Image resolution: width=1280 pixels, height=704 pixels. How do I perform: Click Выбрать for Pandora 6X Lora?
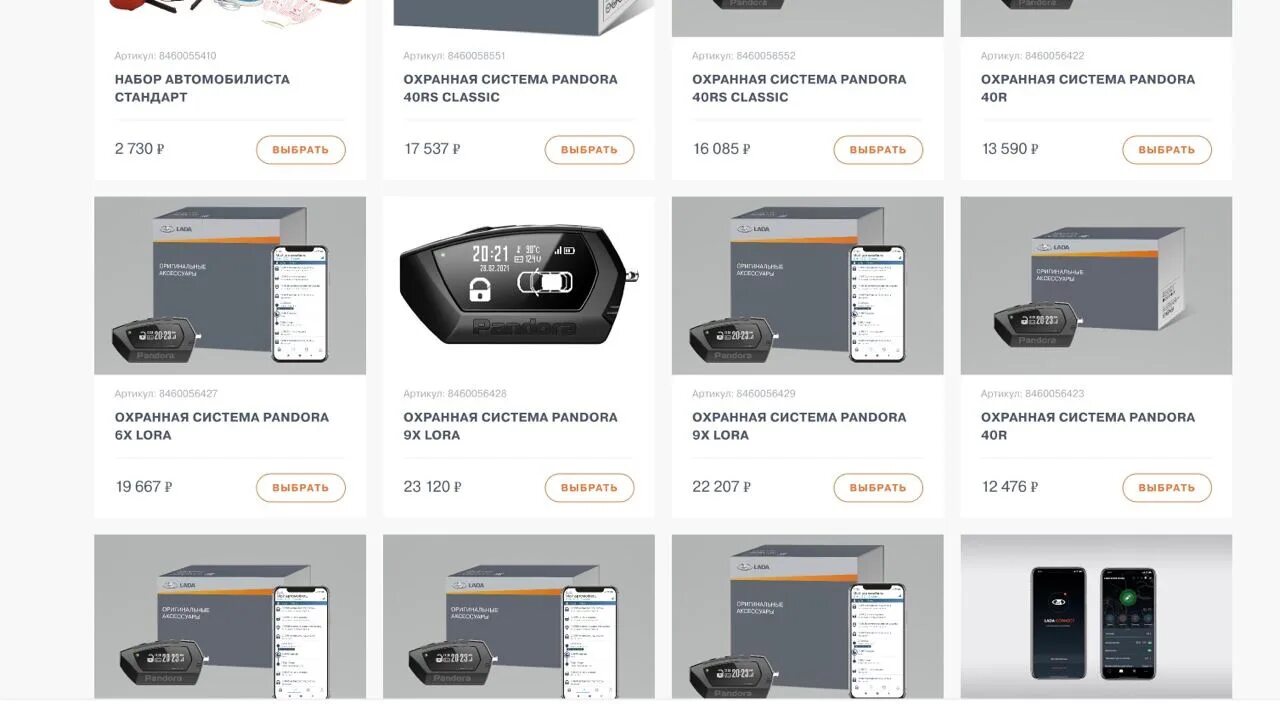pyautogui.click(x=301, y=488)
